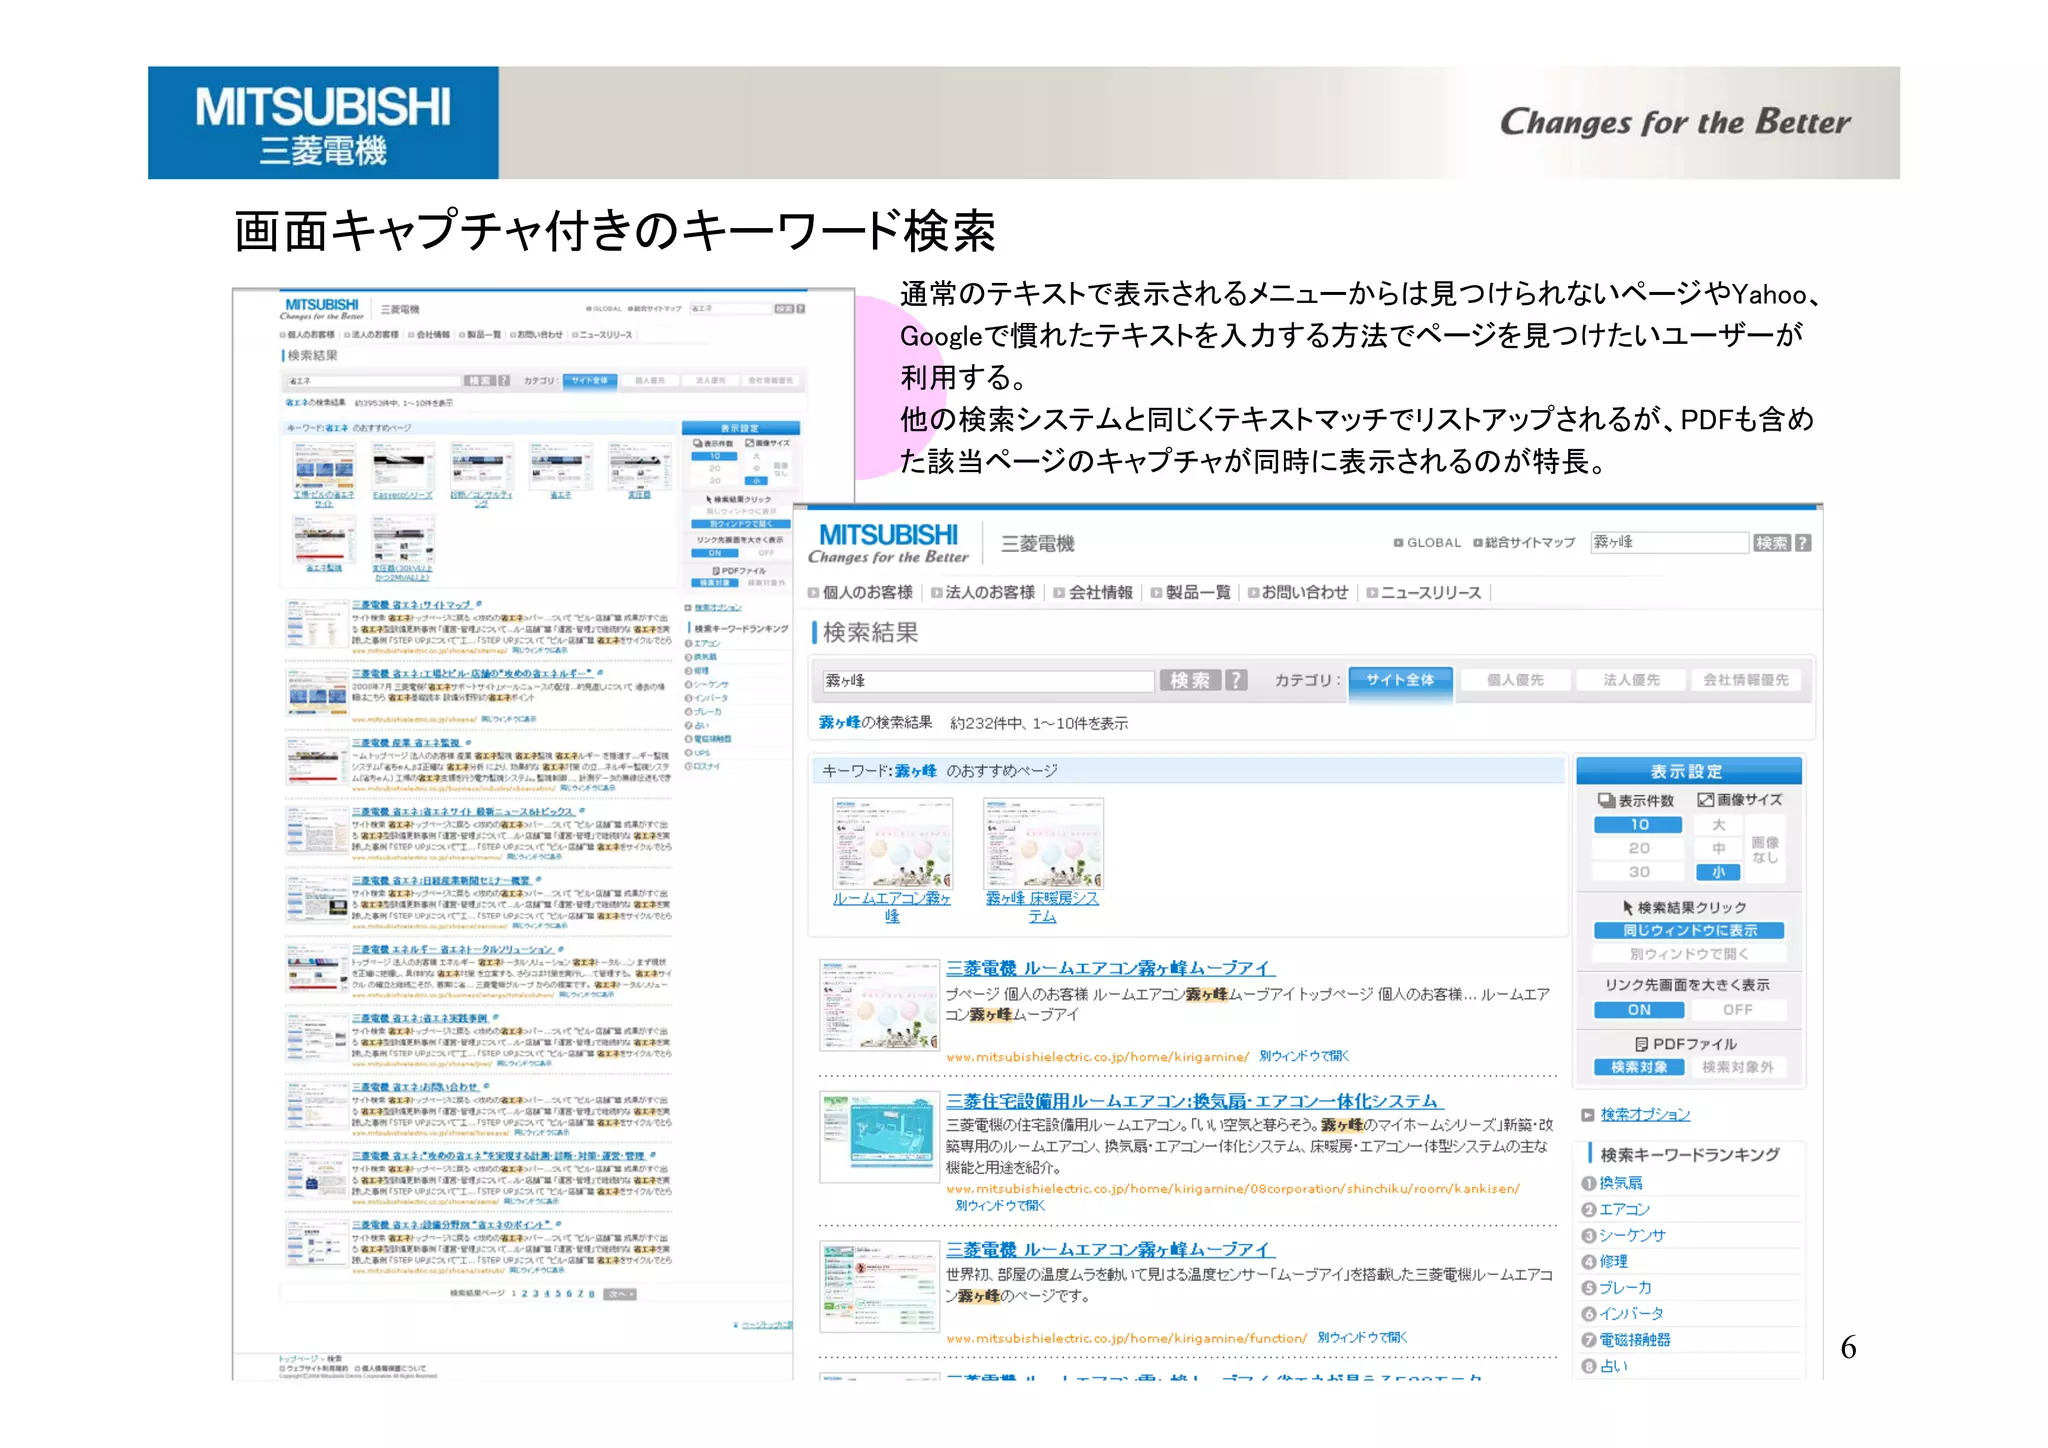This screenshot has height=1448, width=2048.
Task: Click the MITSUBISHI 三菱電機 logo in the slide header
Action: pos(323,123)
